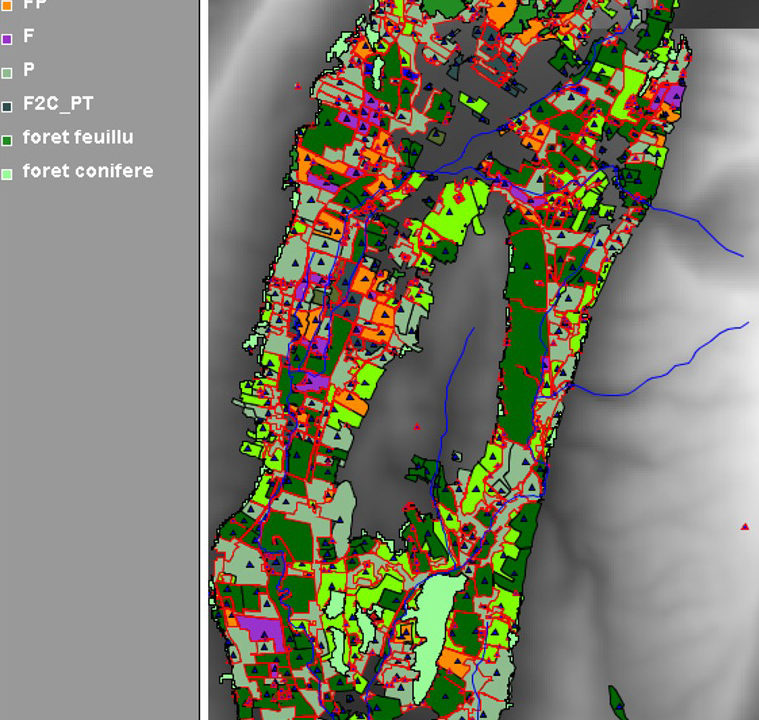Click the F class label in legend
The image size is (759, 720).
click(x=29, y=37)
